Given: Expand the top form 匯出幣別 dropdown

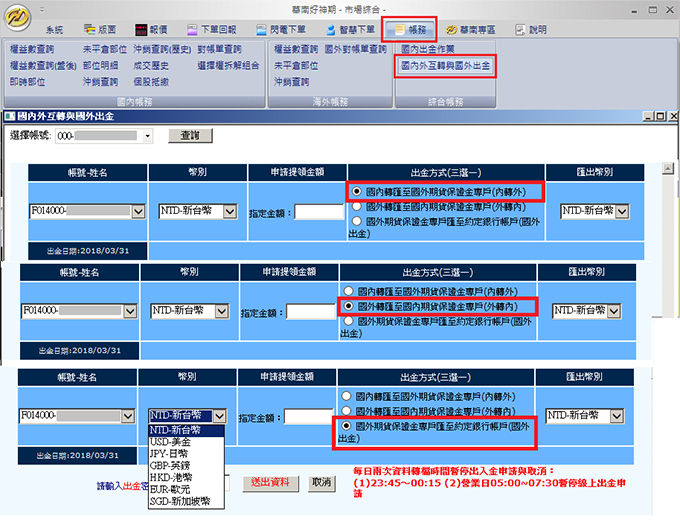Looking at the screenshot, I should [x=622, y=212].
